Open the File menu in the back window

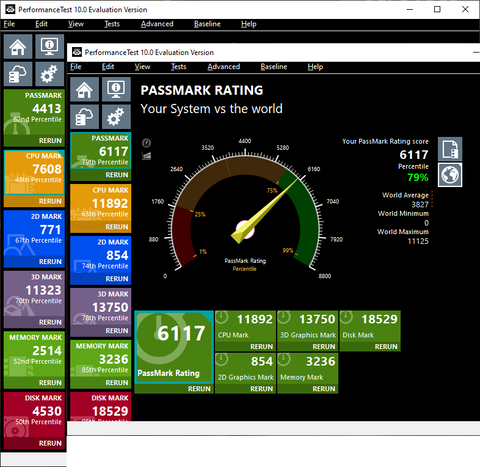[x=9, y=24]
